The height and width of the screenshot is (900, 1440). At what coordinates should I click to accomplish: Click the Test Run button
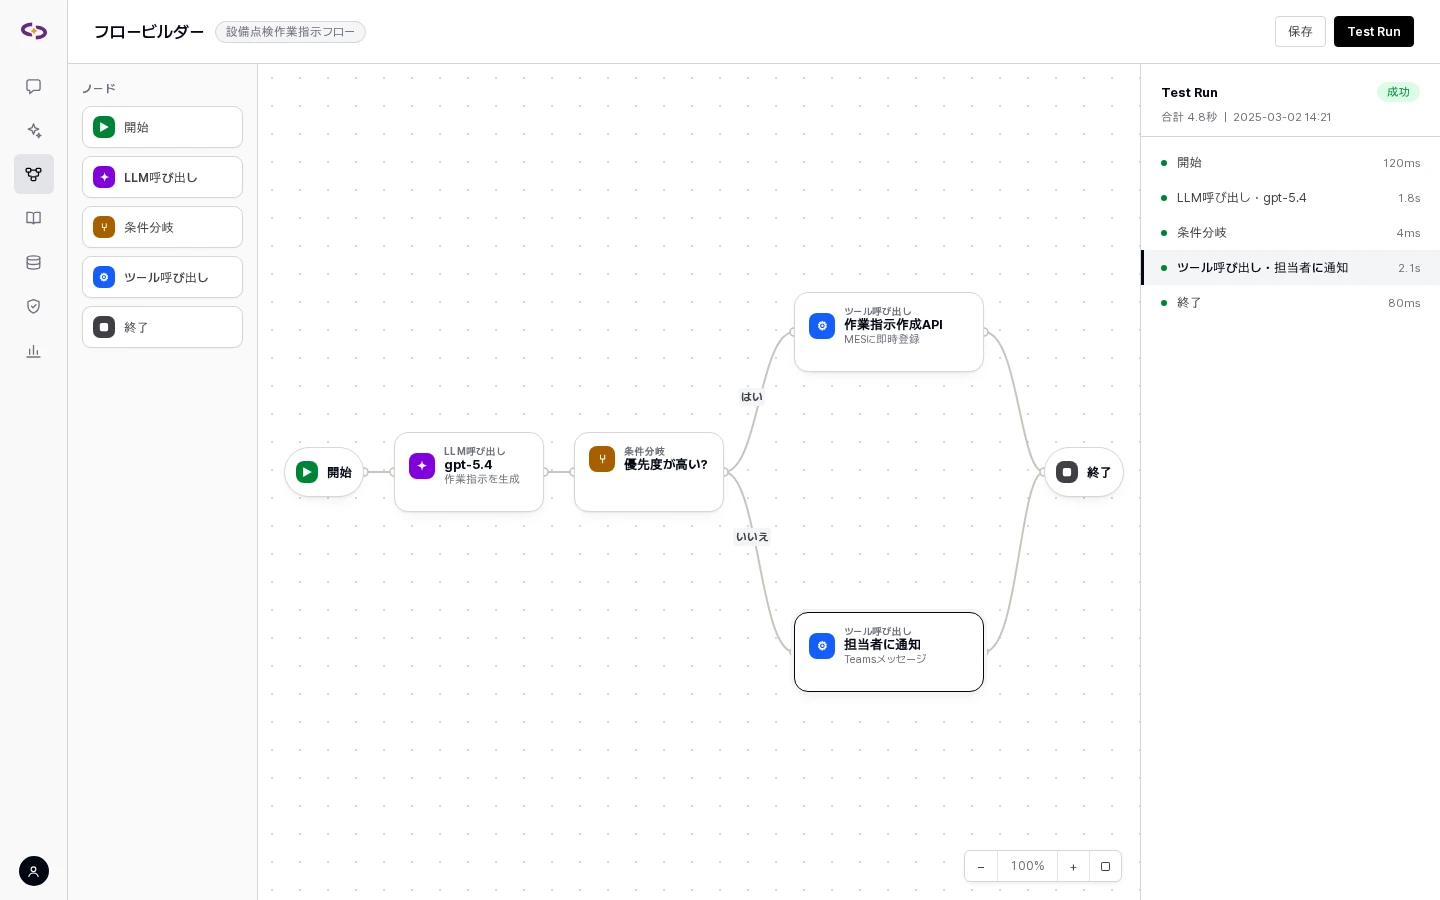pos(1374,31)
